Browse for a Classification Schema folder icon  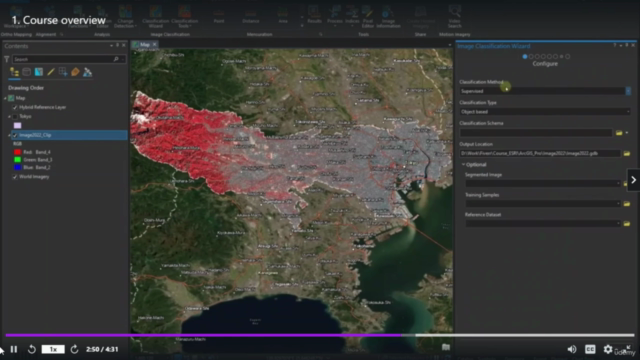[x=619, y=133]
